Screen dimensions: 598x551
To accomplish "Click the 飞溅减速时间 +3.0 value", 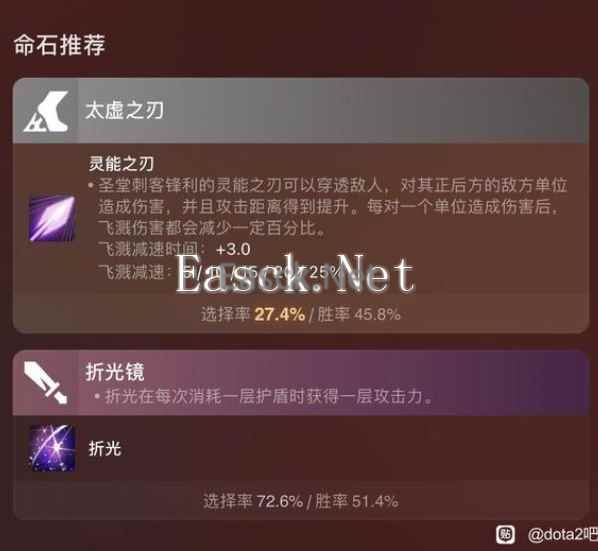I will click(x=233, y=250).
